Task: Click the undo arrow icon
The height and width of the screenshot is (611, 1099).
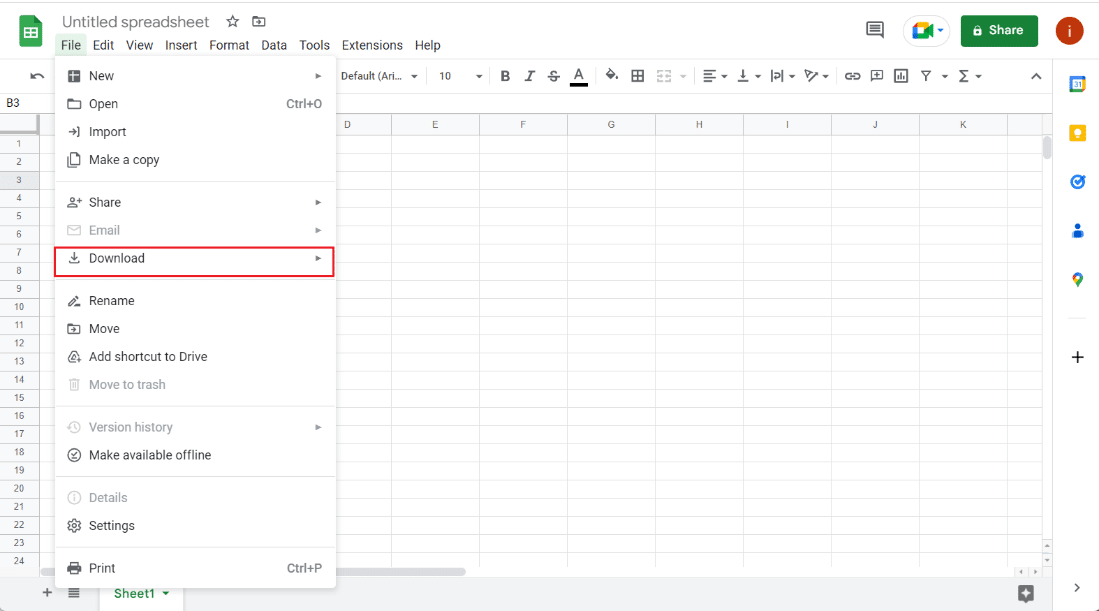Action: point(37,76)
